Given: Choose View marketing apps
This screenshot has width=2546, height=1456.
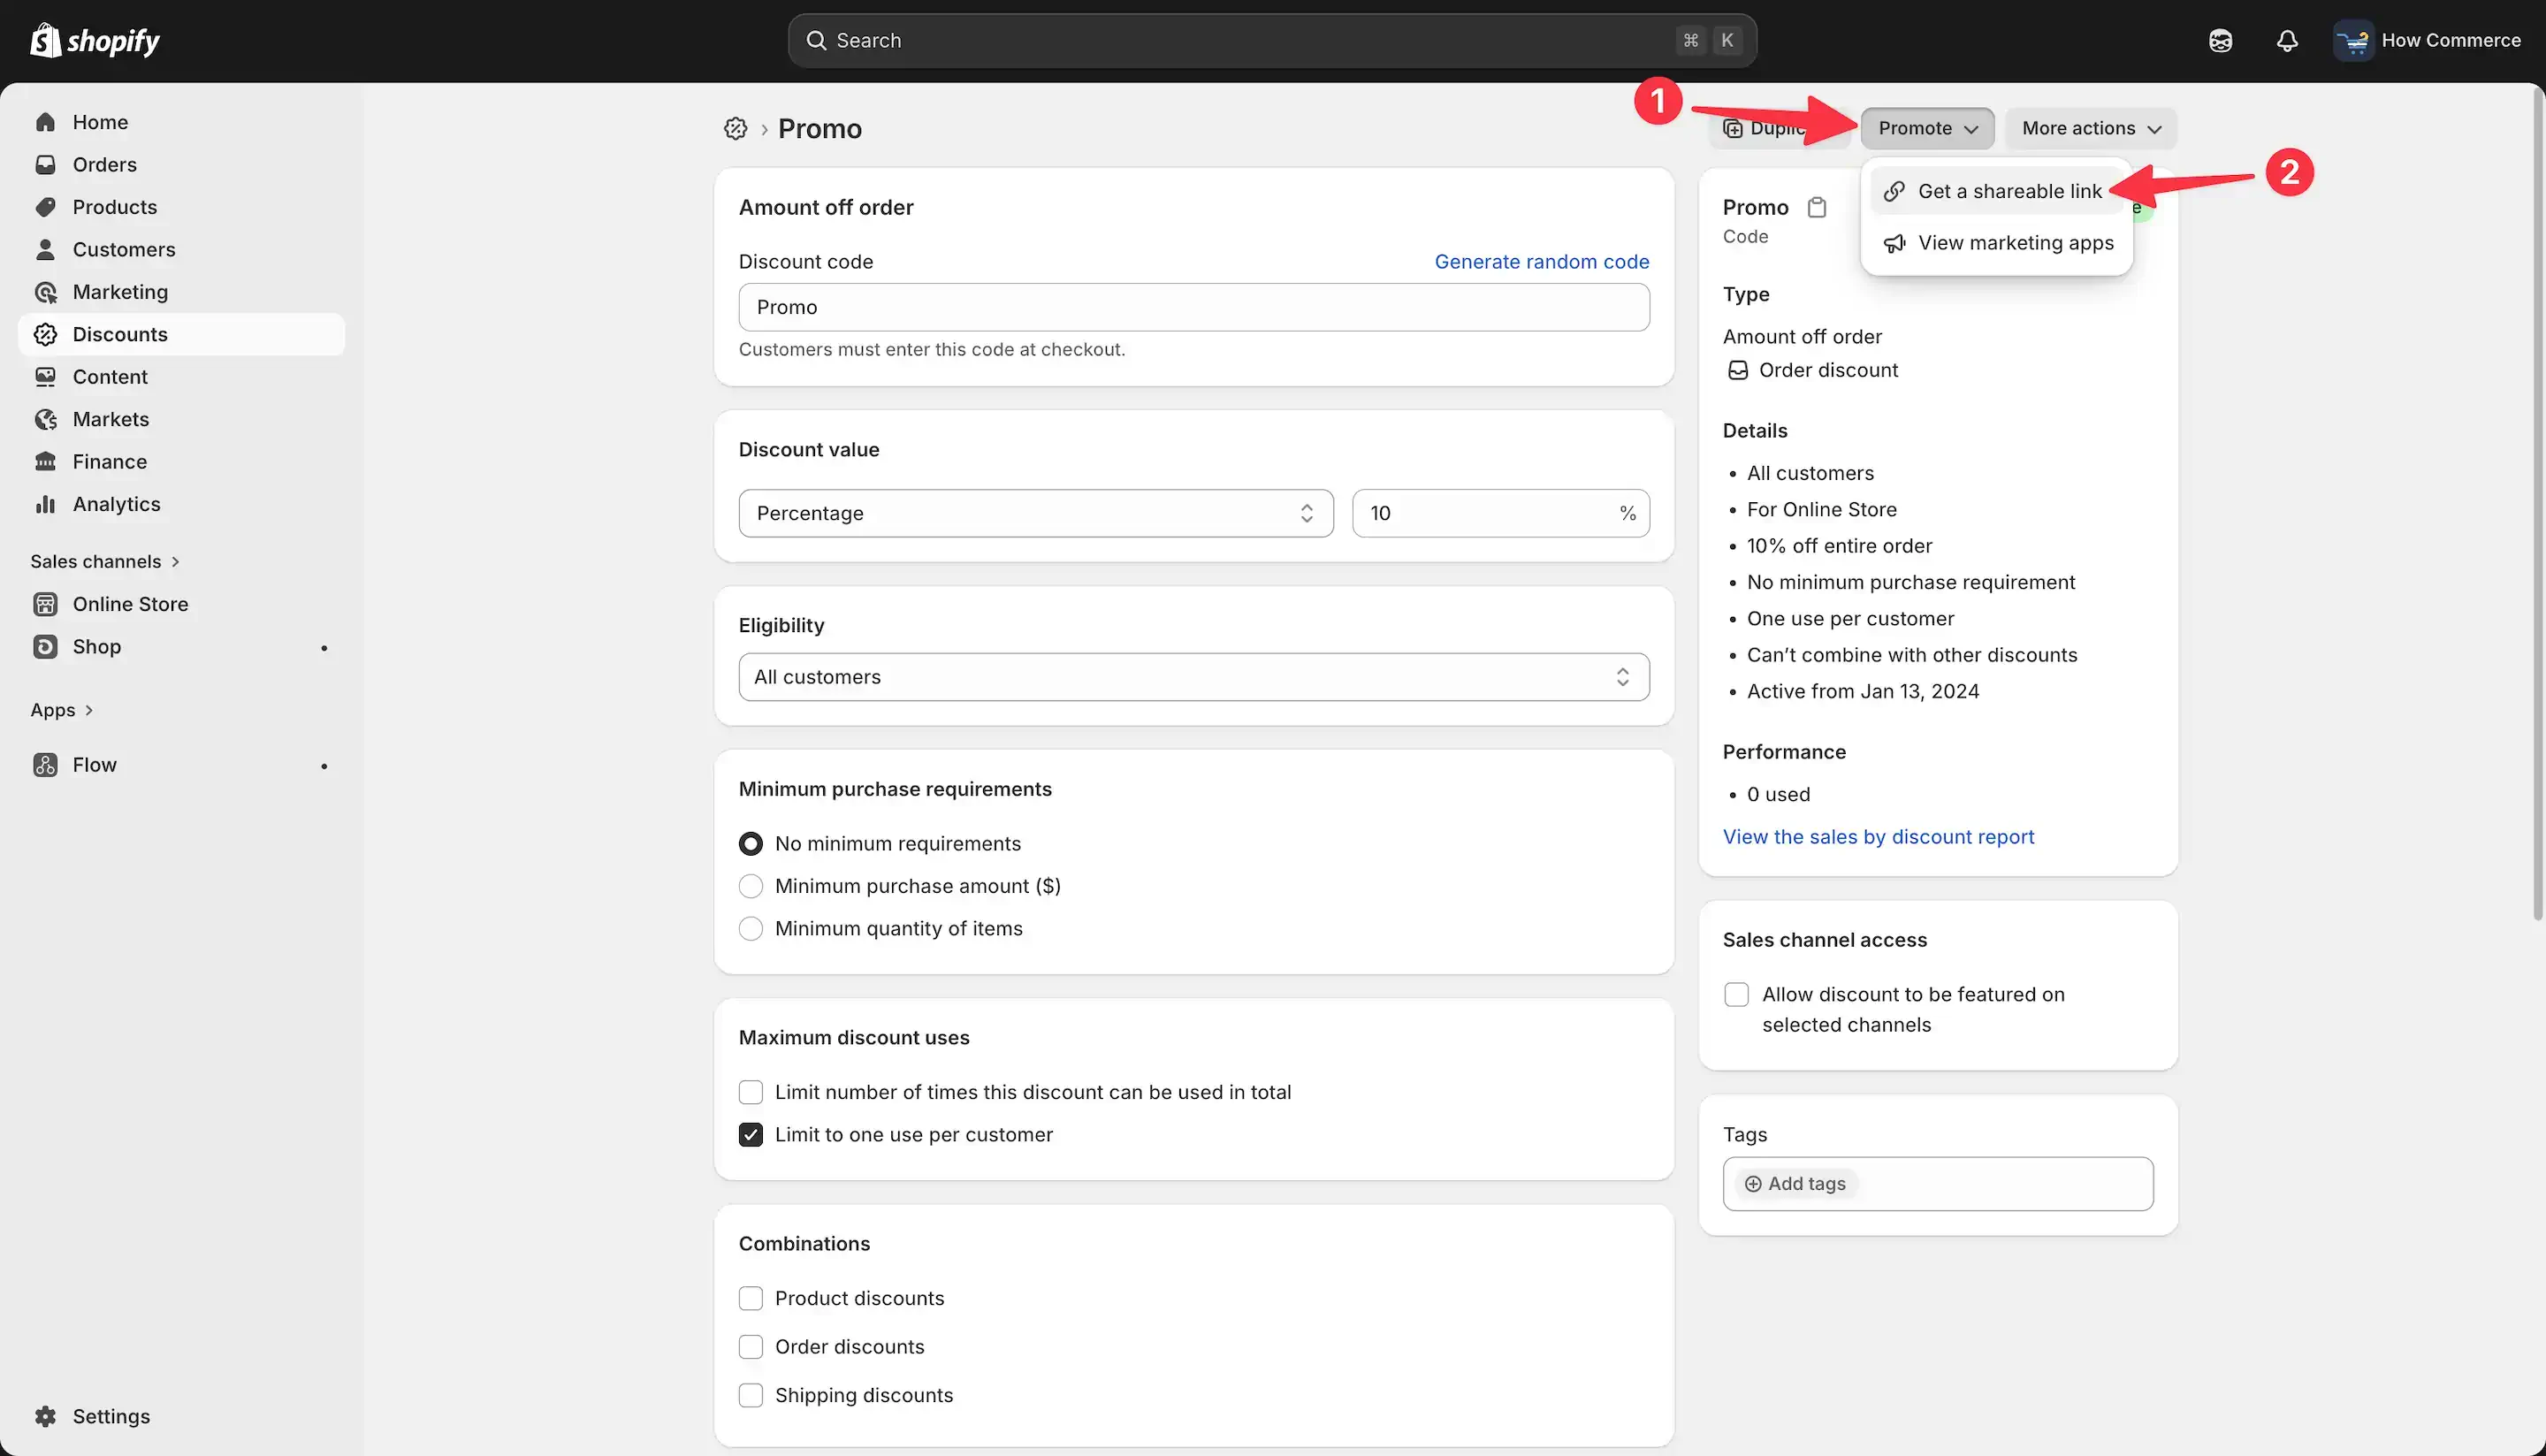Looking at the screenshot, I should click(1996, 243).
